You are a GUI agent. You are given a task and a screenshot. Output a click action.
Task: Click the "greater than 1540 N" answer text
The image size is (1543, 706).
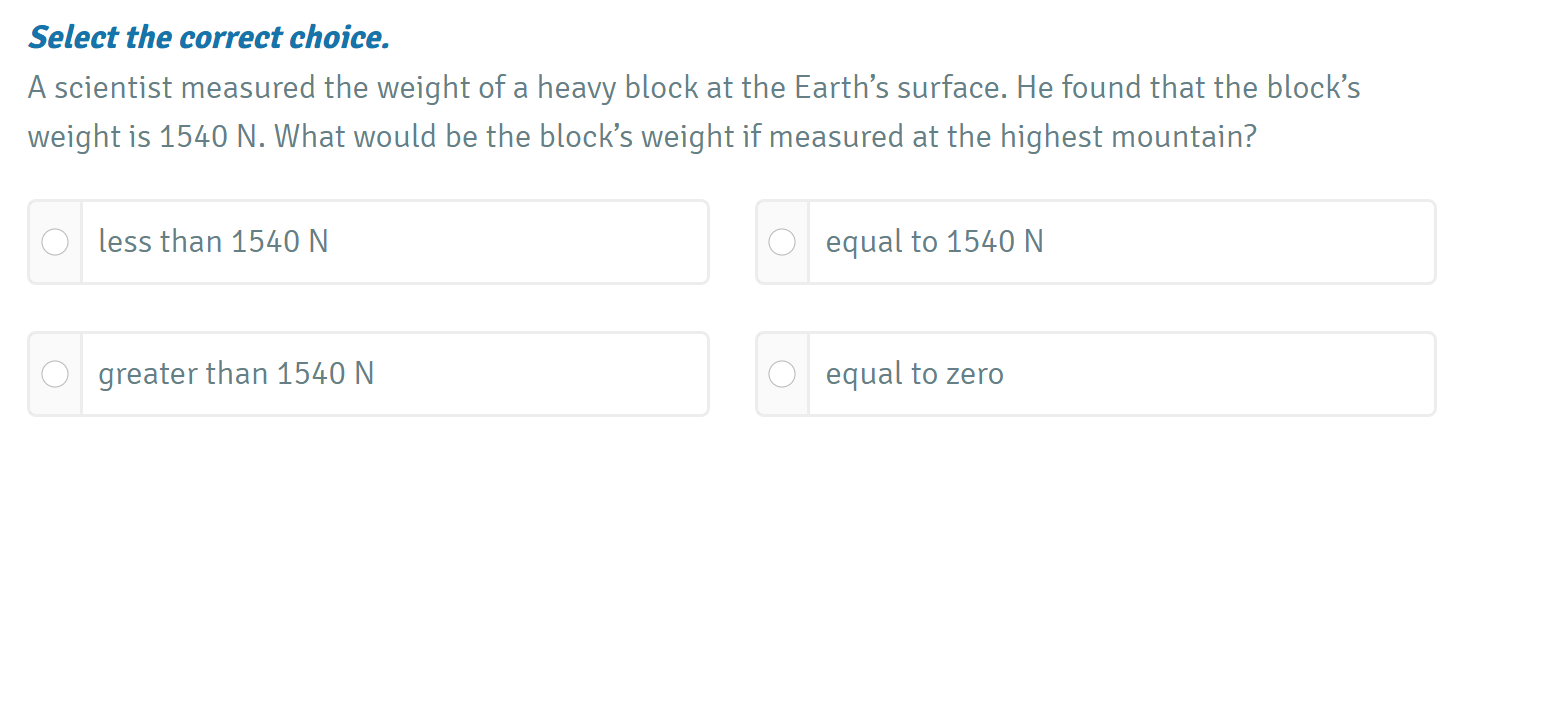tap(236, 374)
